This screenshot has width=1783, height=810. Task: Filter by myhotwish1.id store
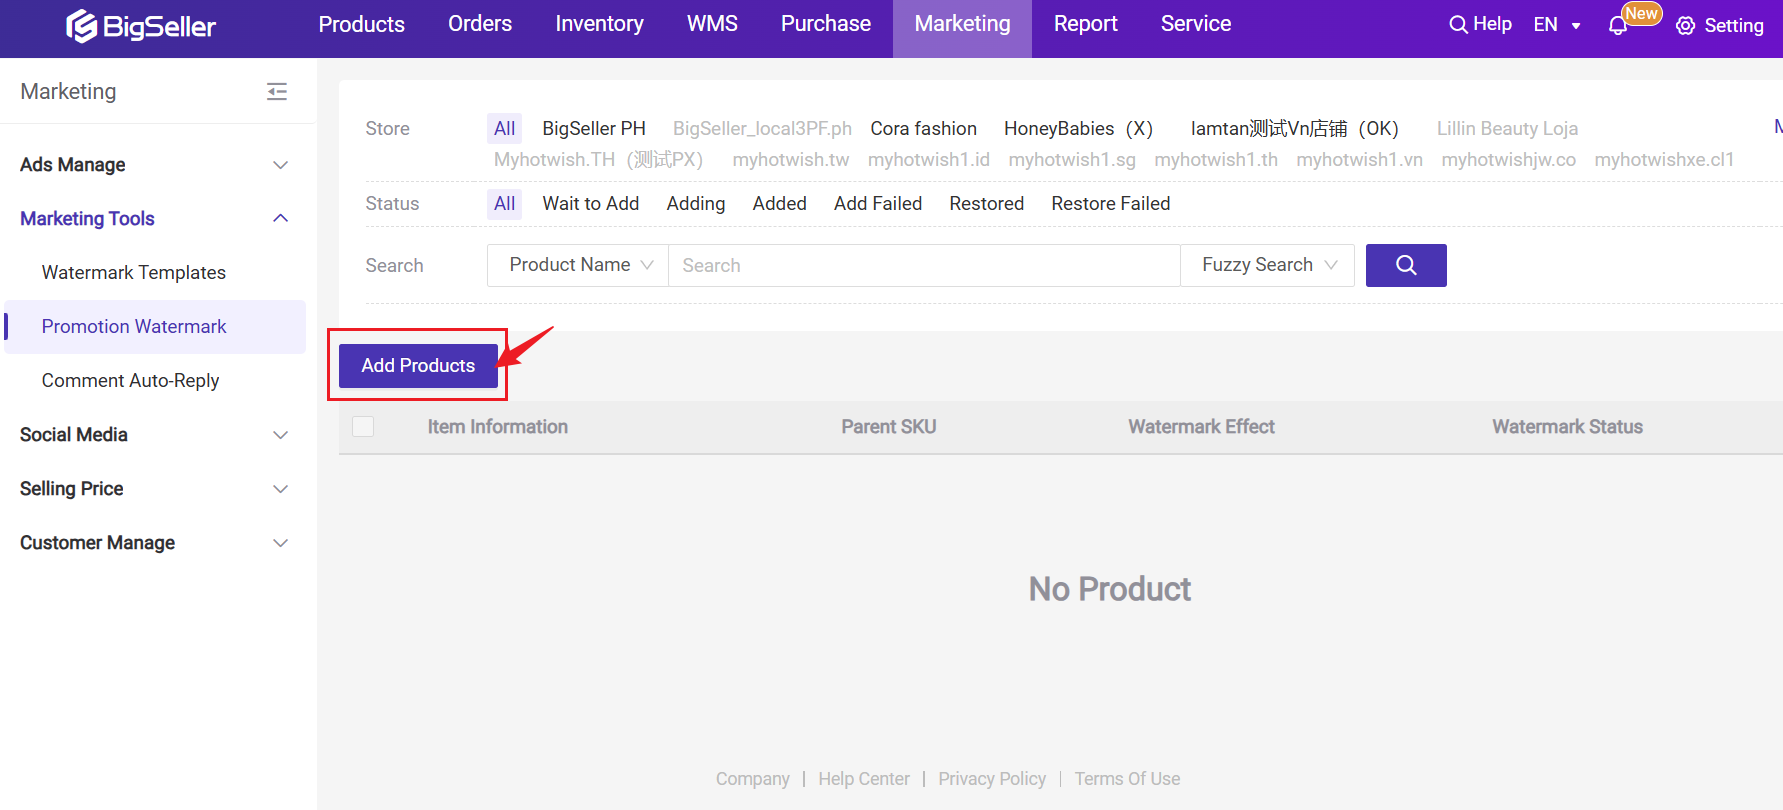pyautogui.click(x=928, y=160)
